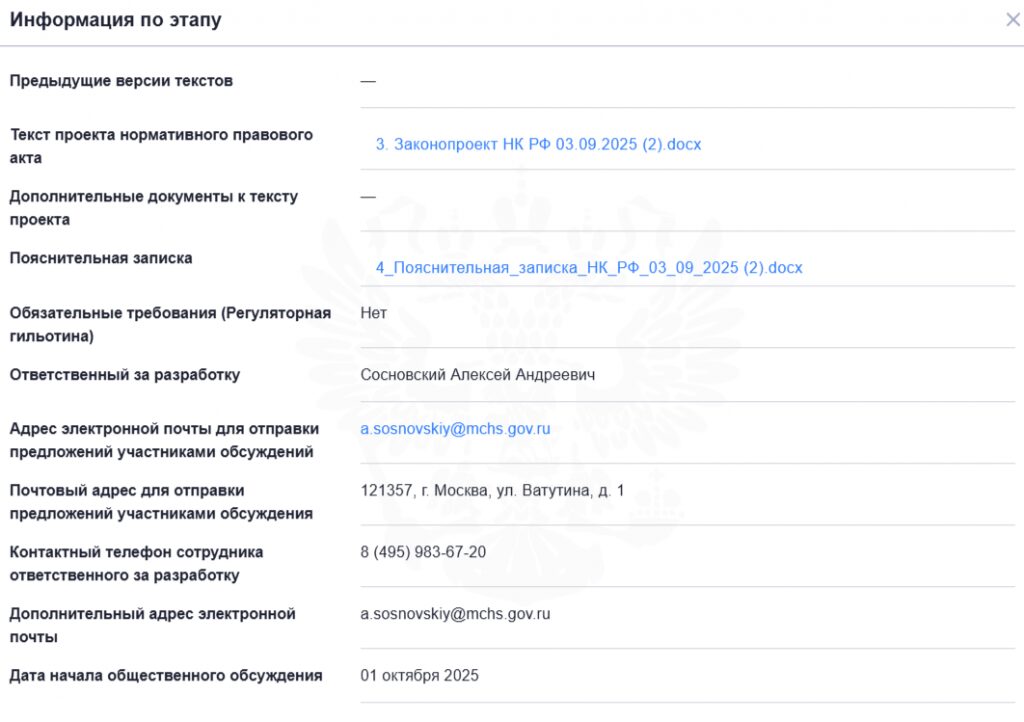Click the contact phone number 8 (495) 983-67-20
This screenshot has height=722, width=1024.
click(423, 552)
